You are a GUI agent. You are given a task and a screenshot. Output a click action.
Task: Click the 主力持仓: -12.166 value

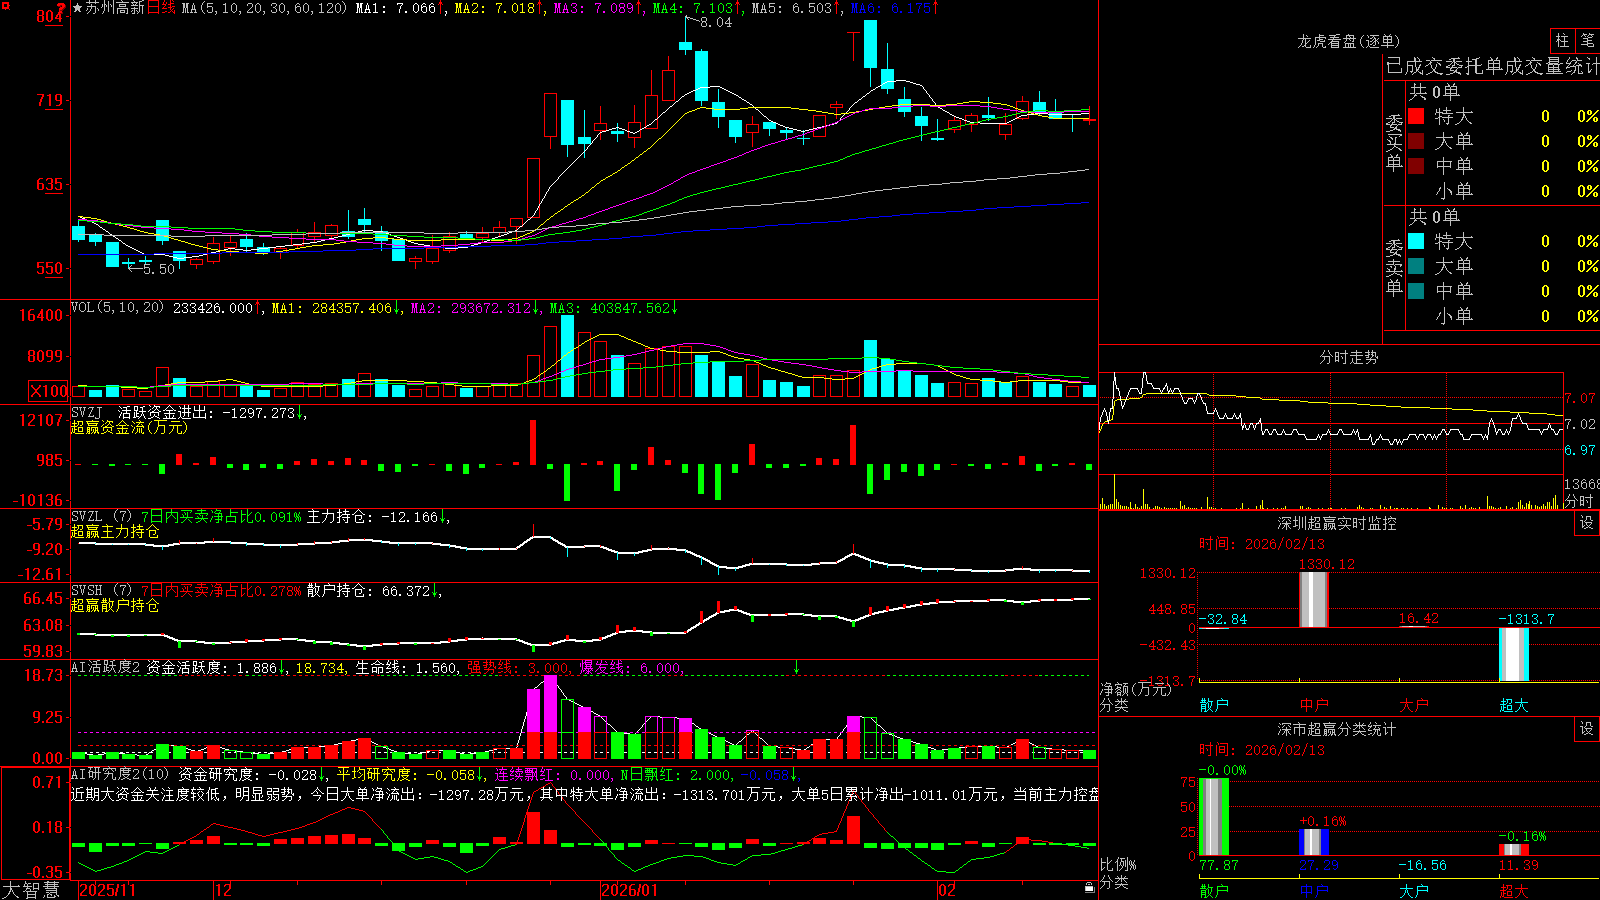point(373,517)
